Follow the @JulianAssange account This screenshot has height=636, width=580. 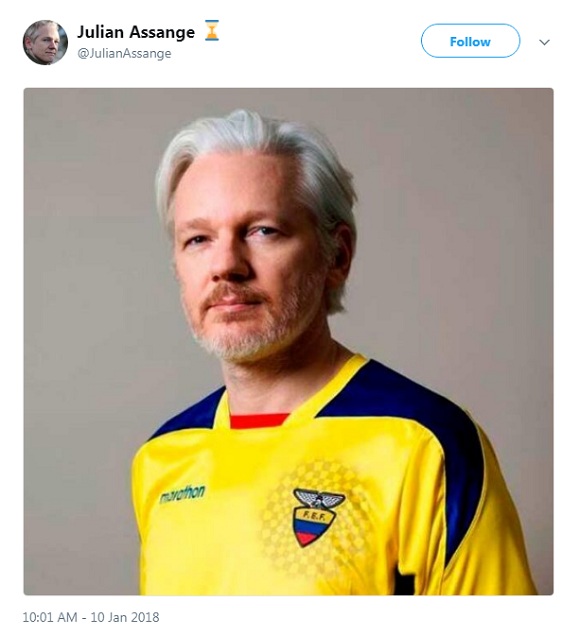(470, 41)
